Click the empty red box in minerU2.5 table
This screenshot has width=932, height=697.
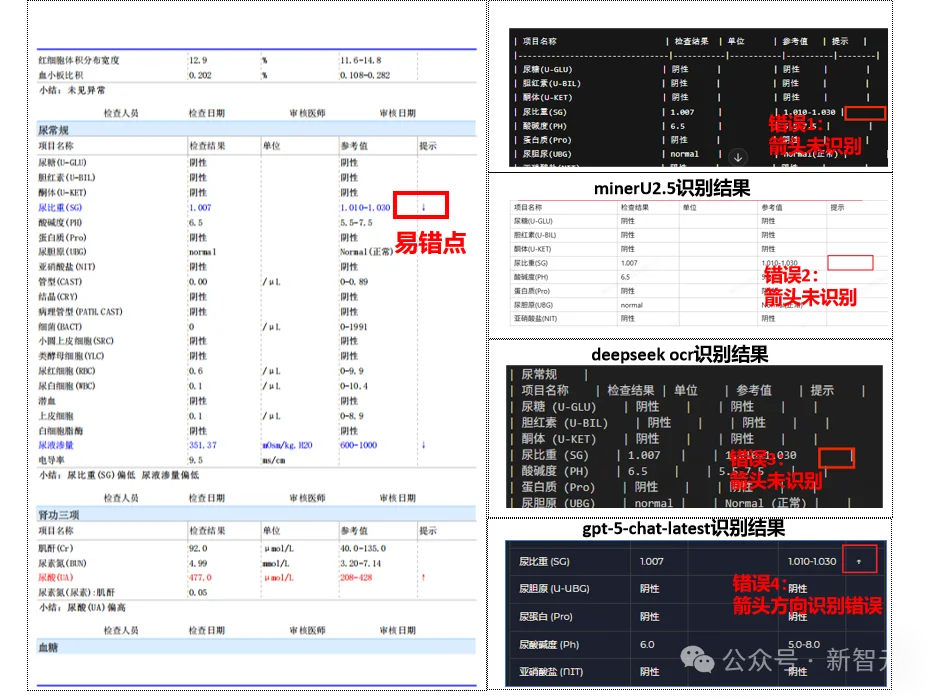850,262
